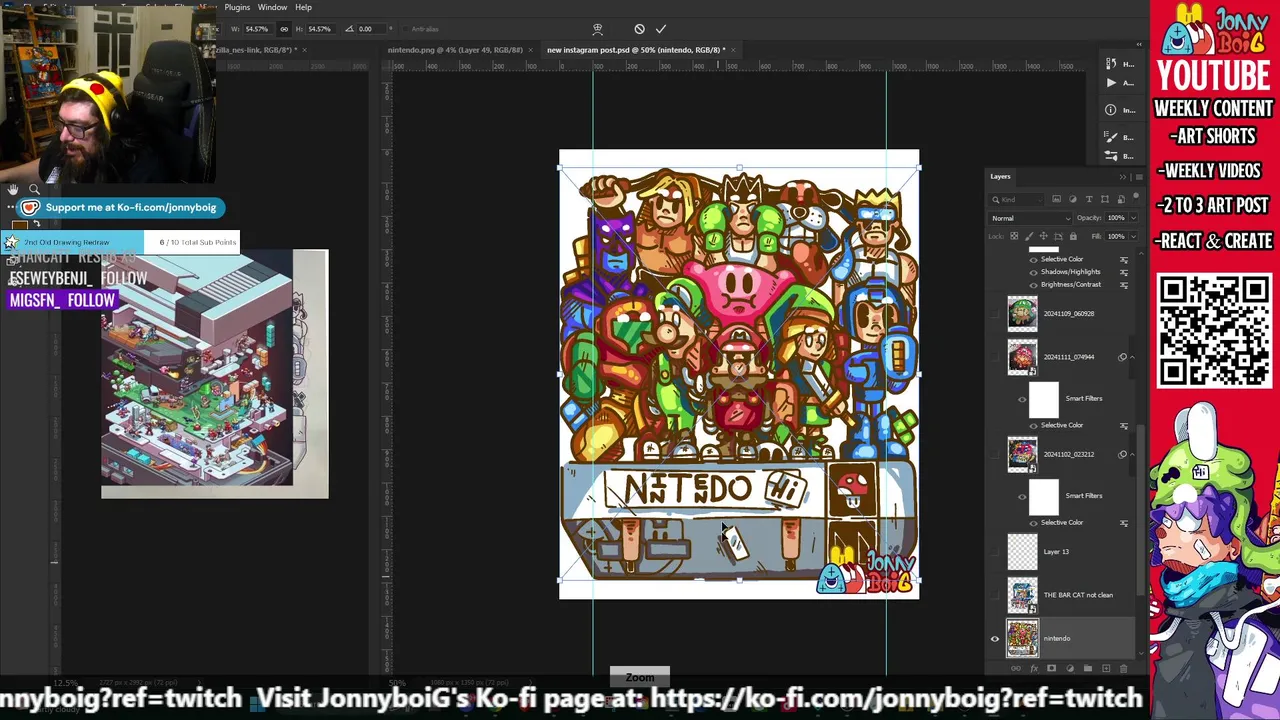Viewport: 1280px width, 720px height.
Task: Open Layers panel flyout menu icon
Action: pyautogui.click(x=1138, y=177)
